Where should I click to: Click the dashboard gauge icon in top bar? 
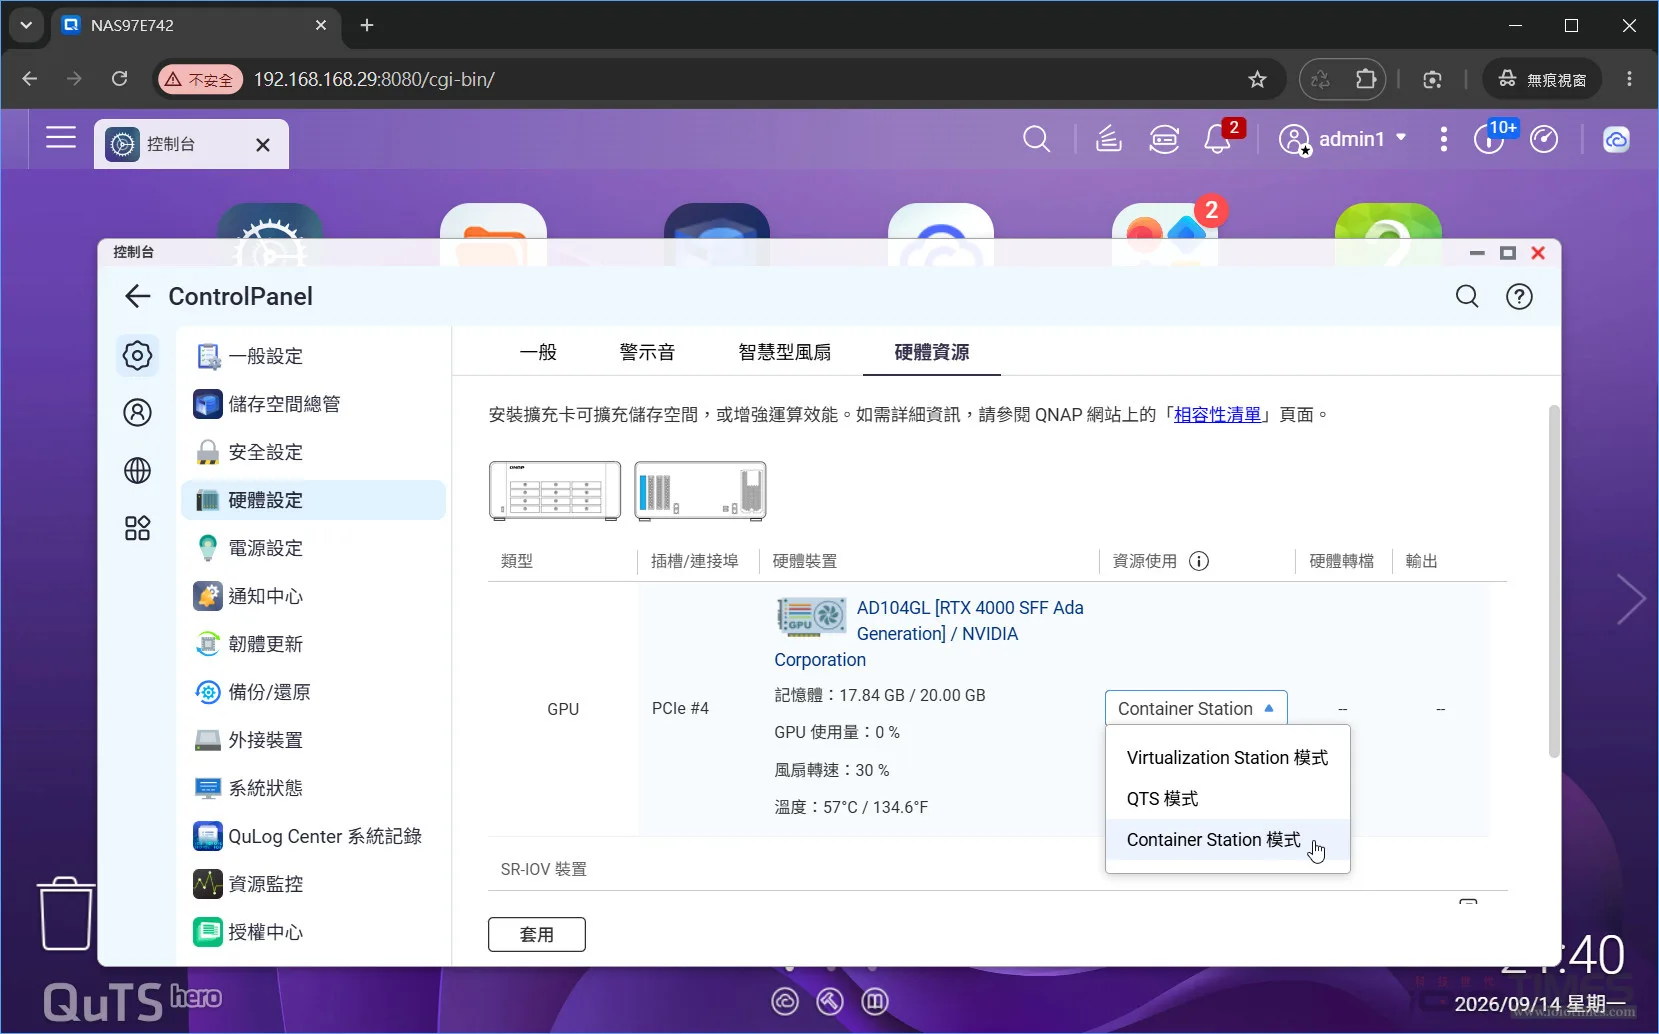pos(1545,139)
